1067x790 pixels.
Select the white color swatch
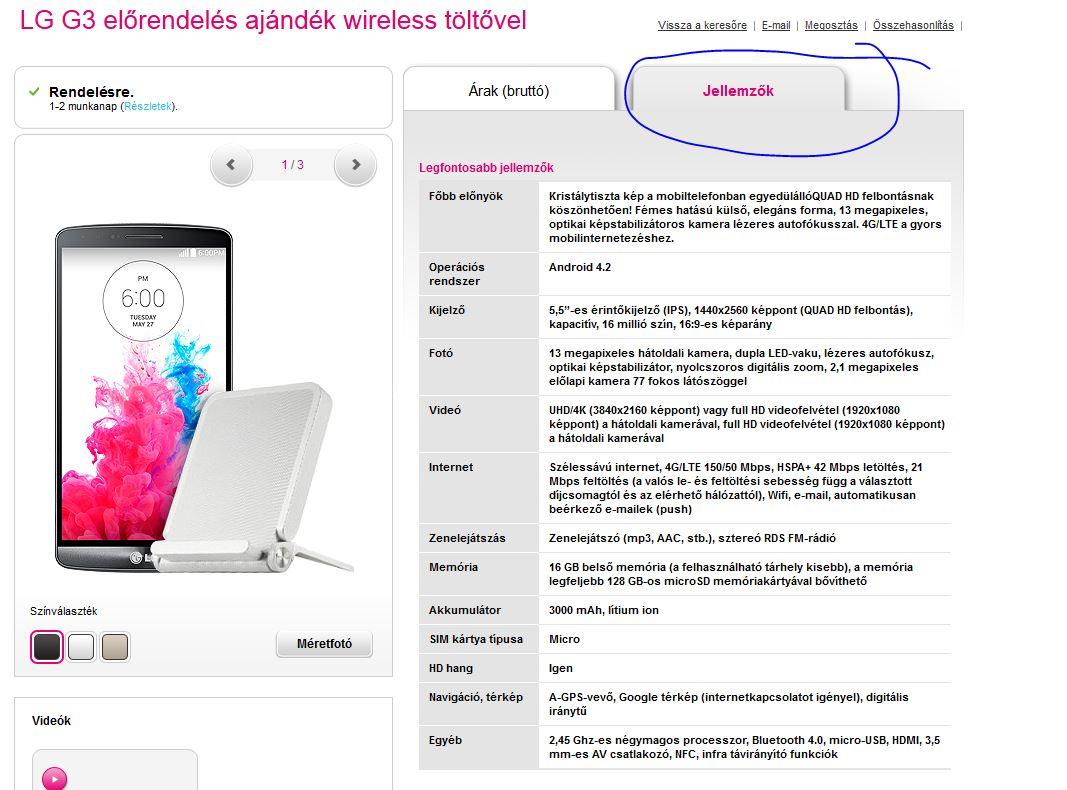81,646
